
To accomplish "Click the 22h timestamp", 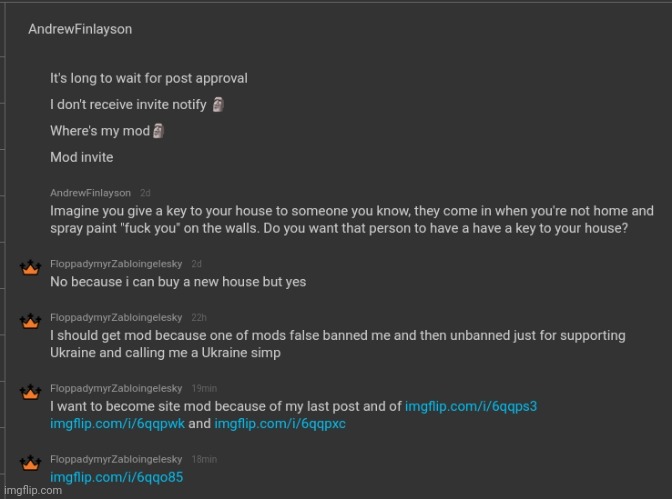I will pyautogui.click(x=199, y=317).
